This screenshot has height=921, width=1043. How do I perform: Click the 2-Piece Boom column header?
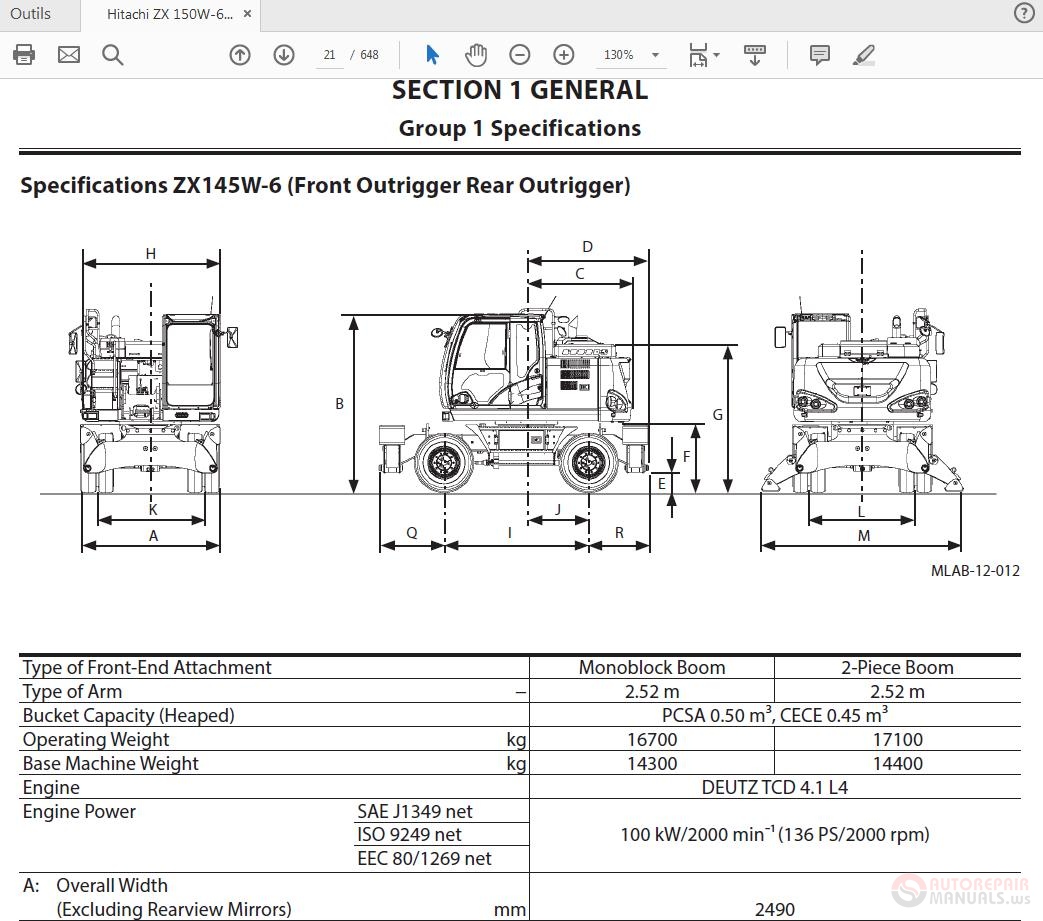tap(897, 668)
